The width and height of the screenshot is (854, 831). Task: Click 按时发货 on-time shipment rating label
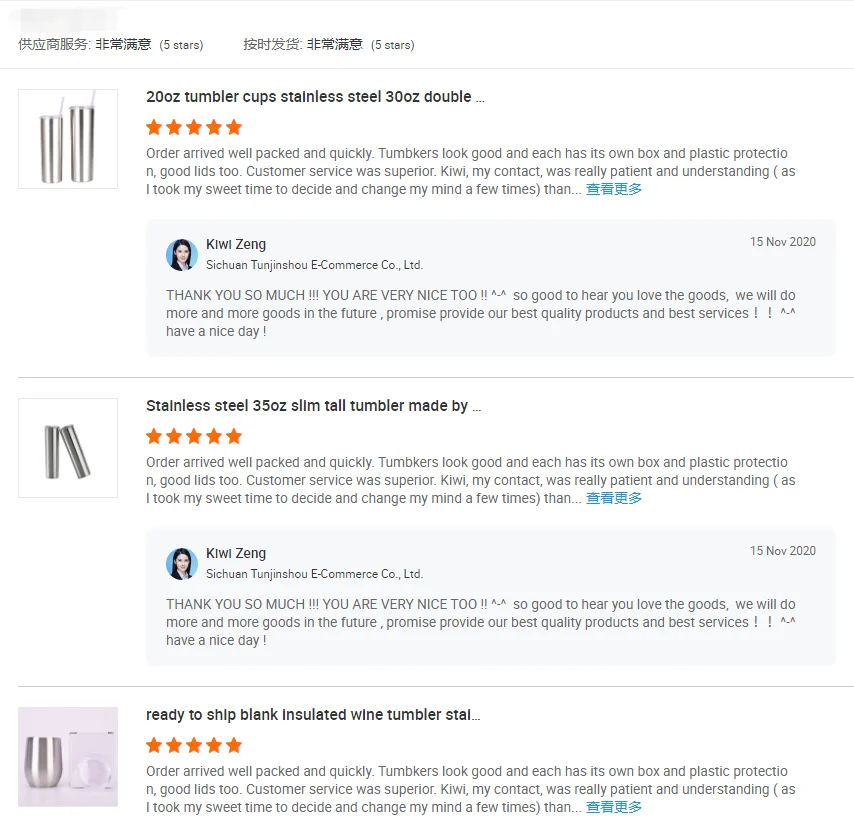click(x=272, y=44)
